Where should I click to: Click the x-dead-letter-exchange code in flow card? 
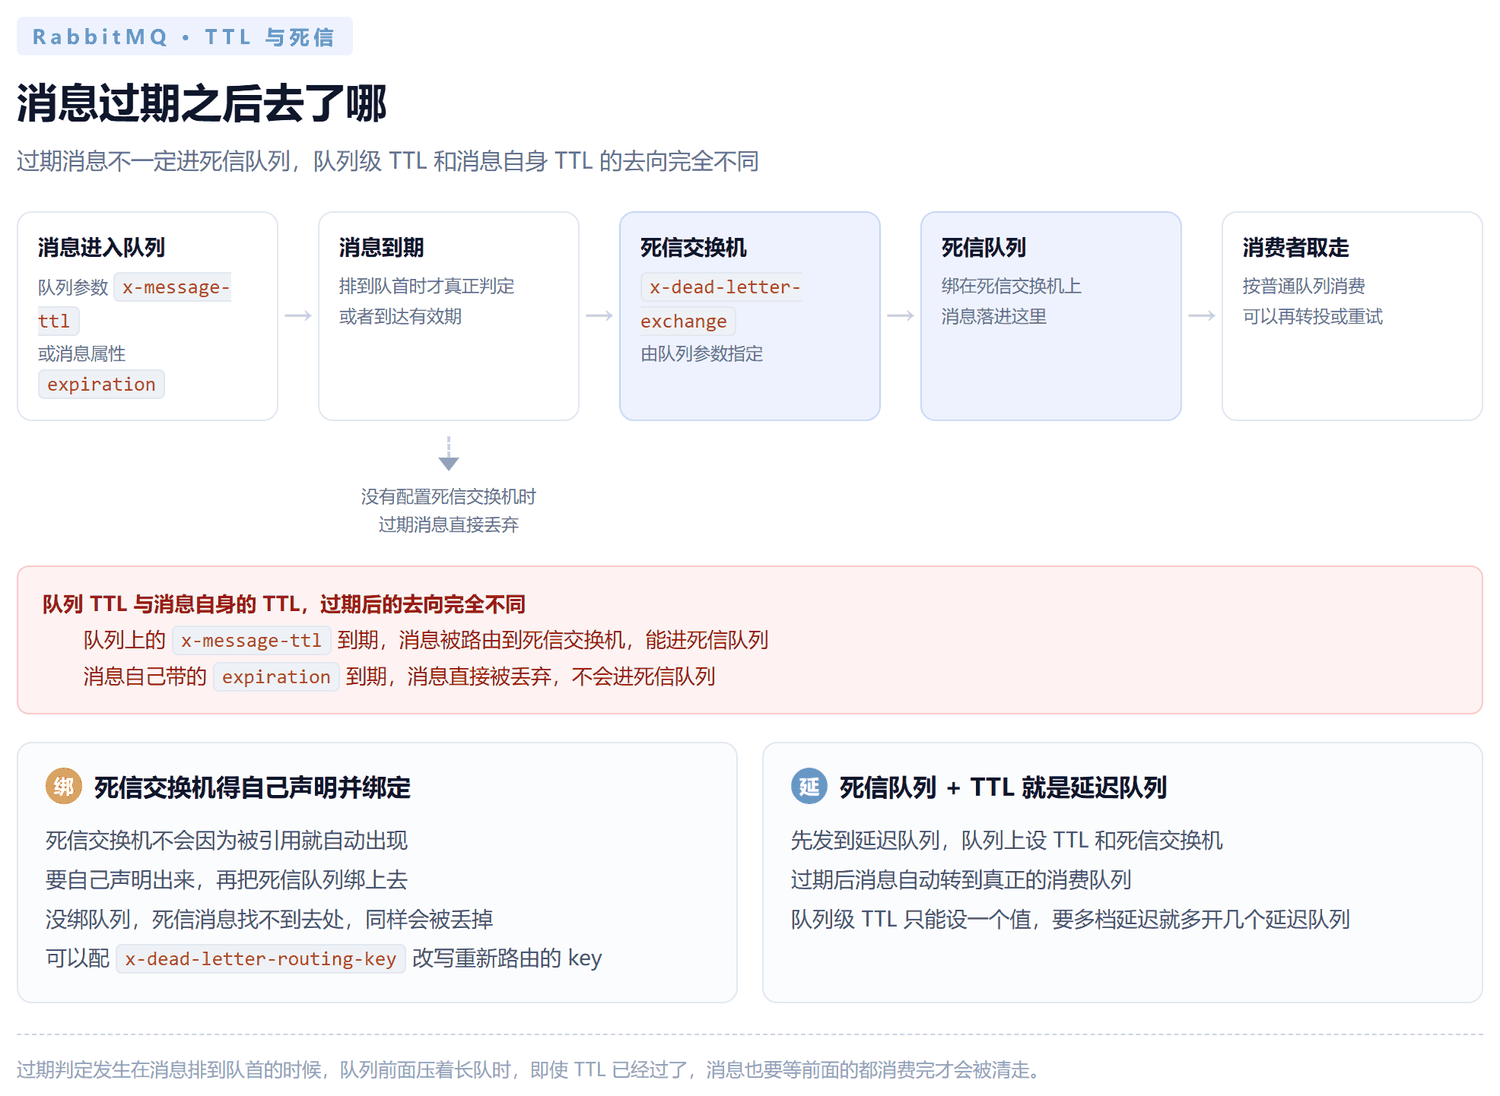[721, 304]
